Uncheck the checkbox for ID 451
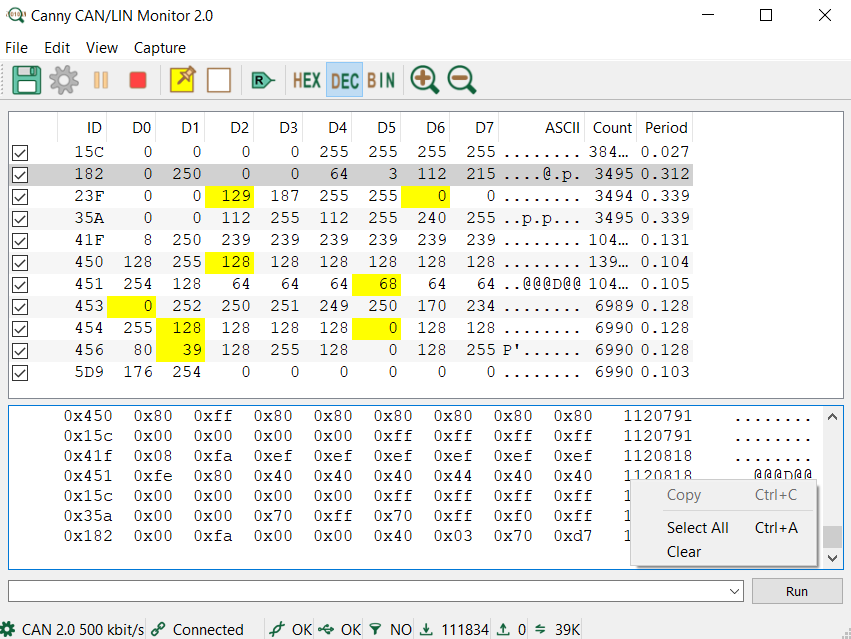The height and width of the screenshot is (639, 851). click(x=20, y=284)
